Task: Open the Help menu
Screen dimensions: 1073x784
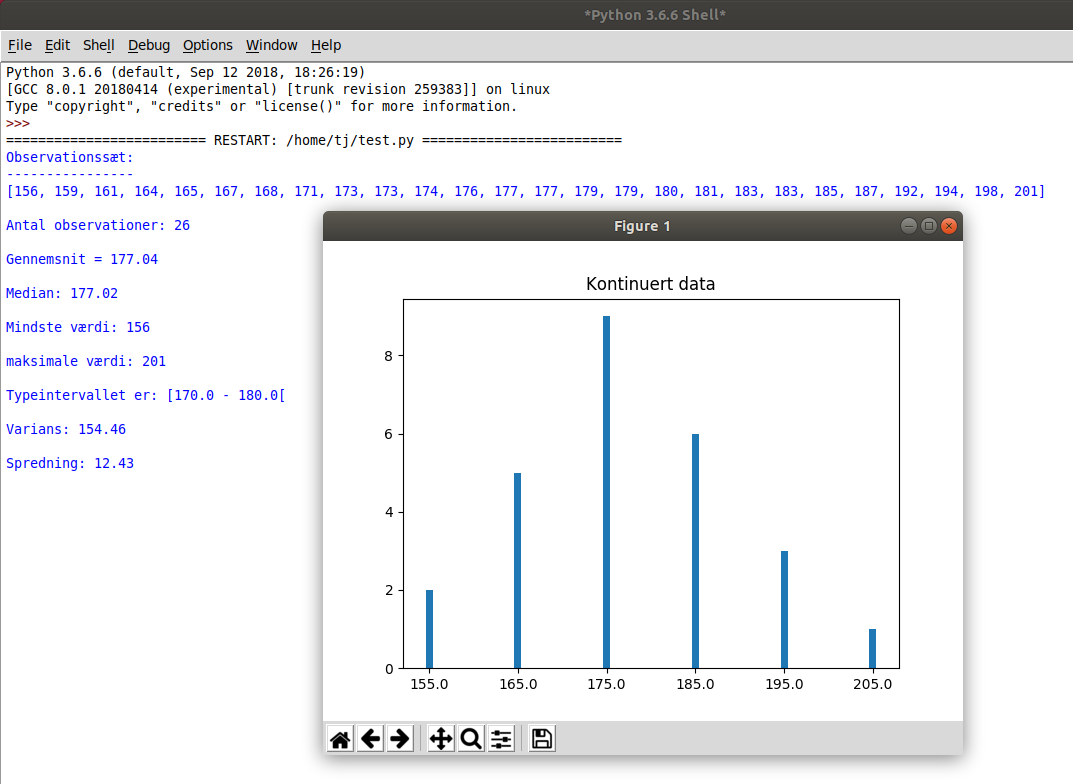Action: point(326,45)
